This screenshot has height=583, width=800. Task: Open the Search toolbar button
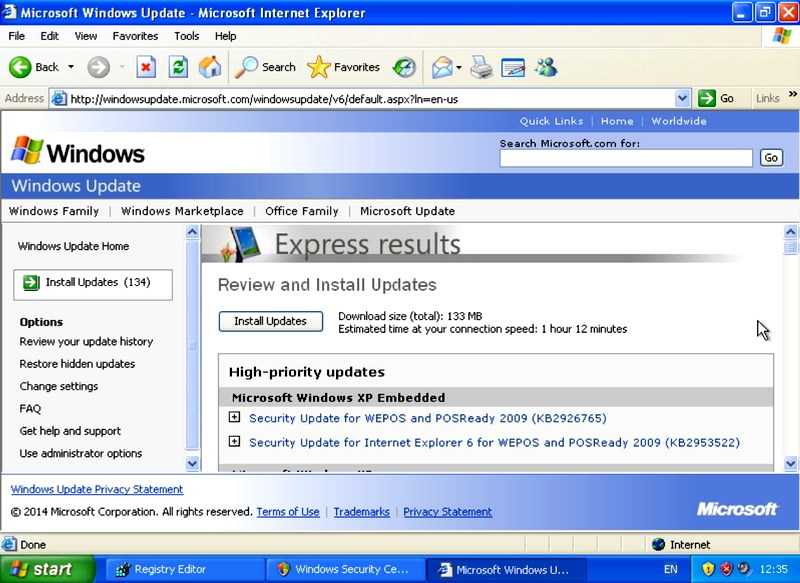click(x=266, y=67)
